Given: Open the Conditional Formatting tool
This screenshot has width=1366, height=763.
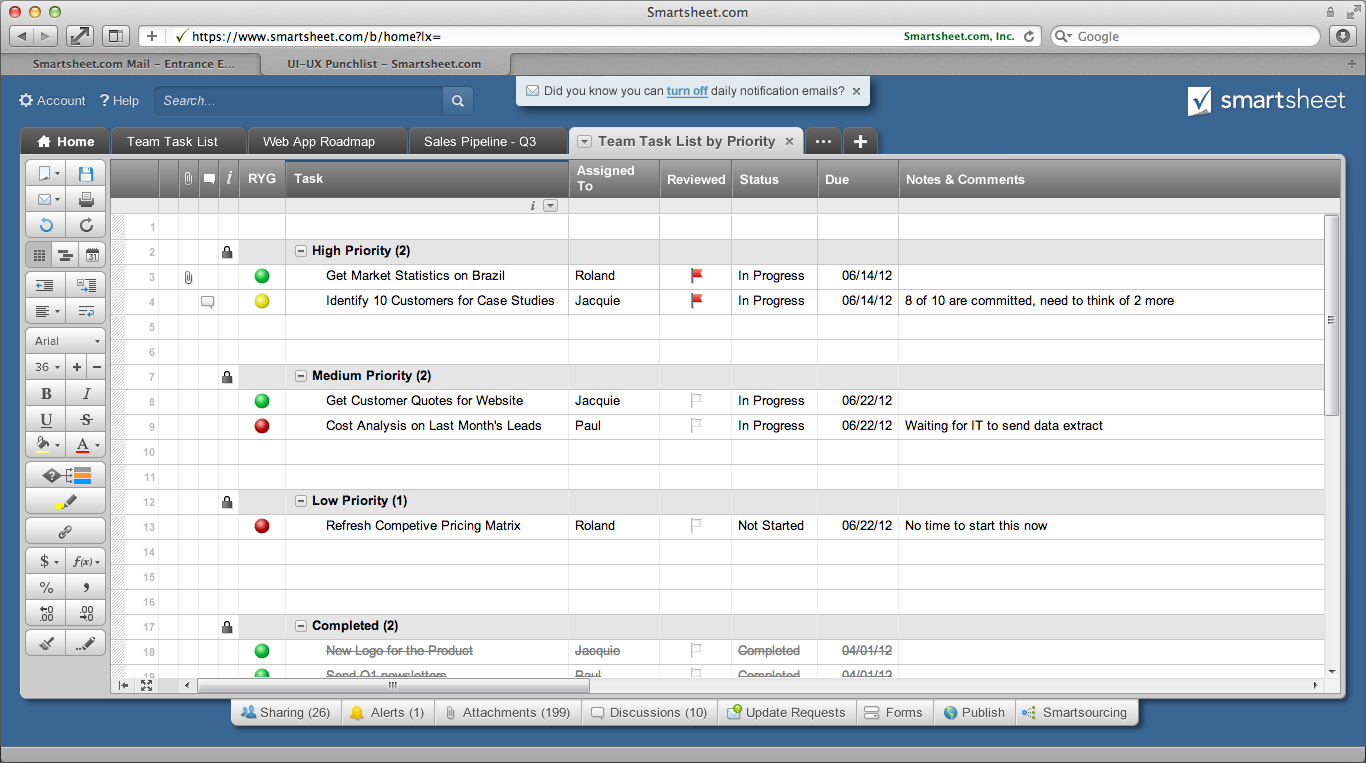Looking at the screenshot, I should pyautogui.click(x=65, y=476).
